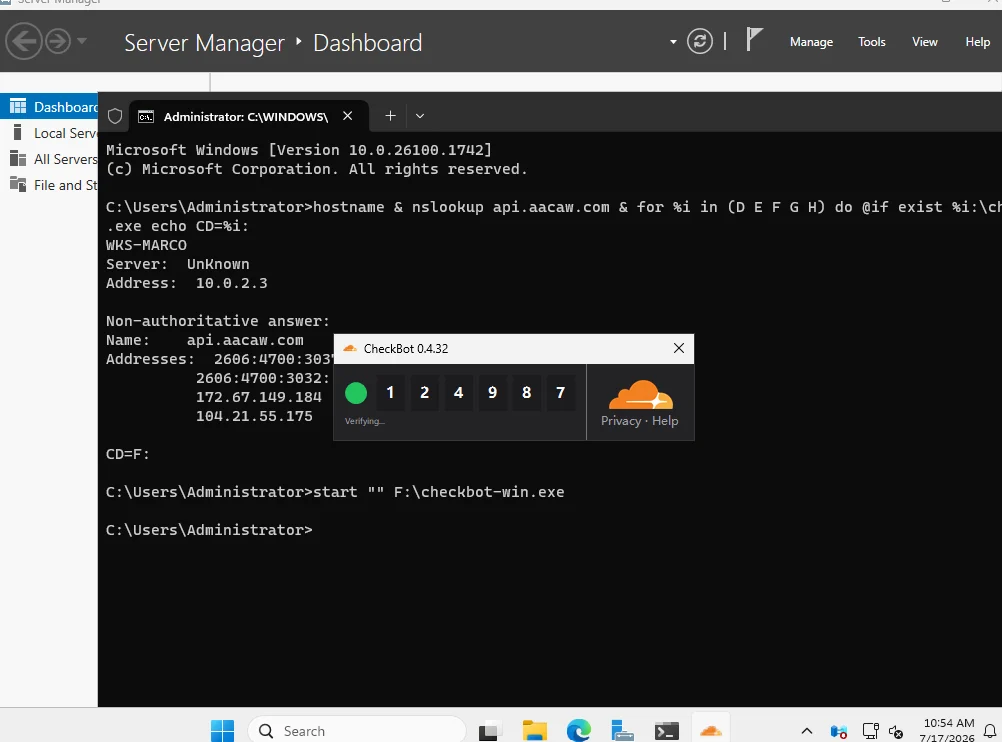
Task: Expand dropdown arrow beside the refresh icon
Action: [x=673, y=42]
